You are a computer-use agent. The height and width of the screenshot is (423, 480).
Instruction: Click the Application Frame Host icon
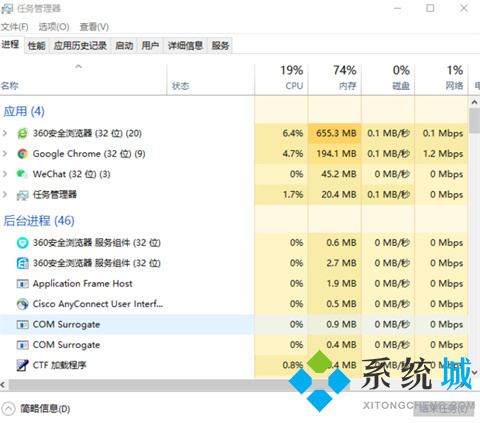pyautogui.click(x=22, y=284)
